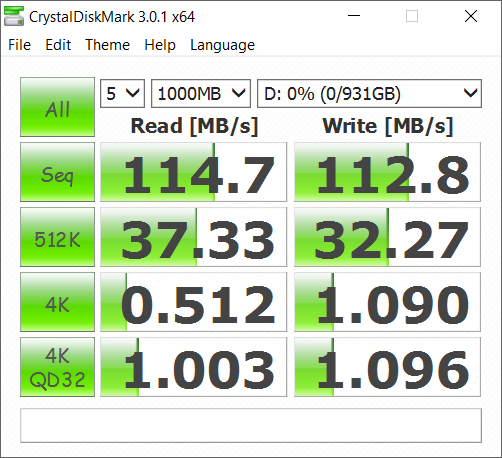Click the CrystalDiskMark app icon in title bar
This screenshot has height=458, width=502.
pyautogui.click(x=14, y=16)
